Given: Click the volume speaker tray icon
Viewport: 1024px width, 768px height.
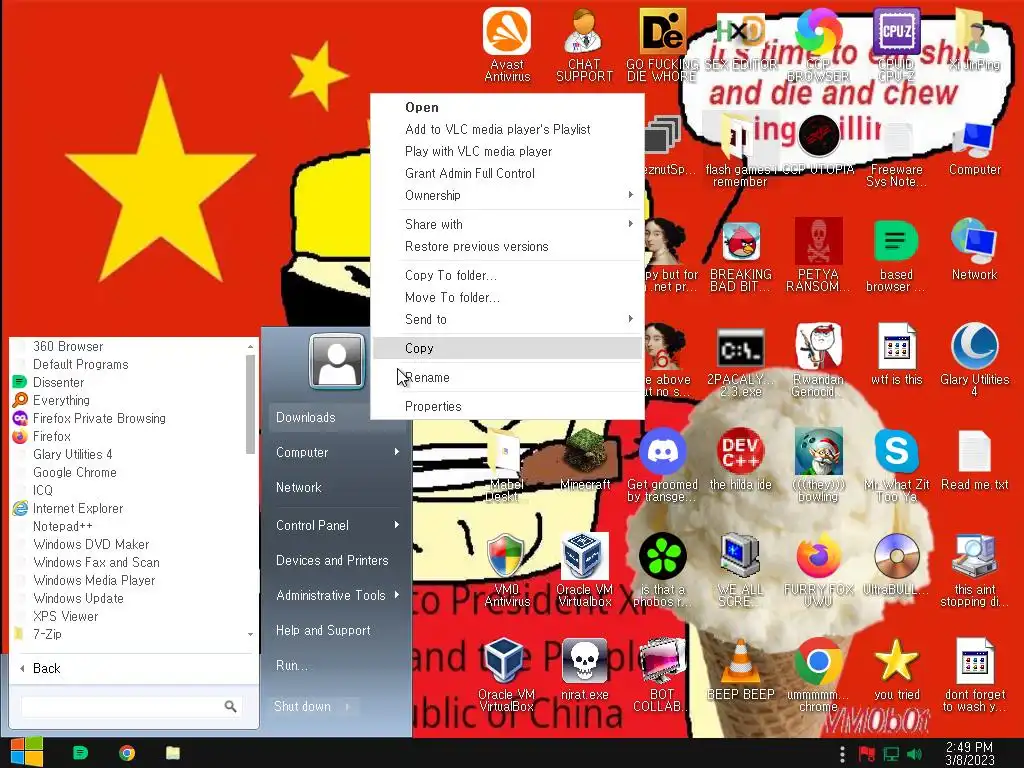Looking at the screenshot, I should (x=914, y=754).
